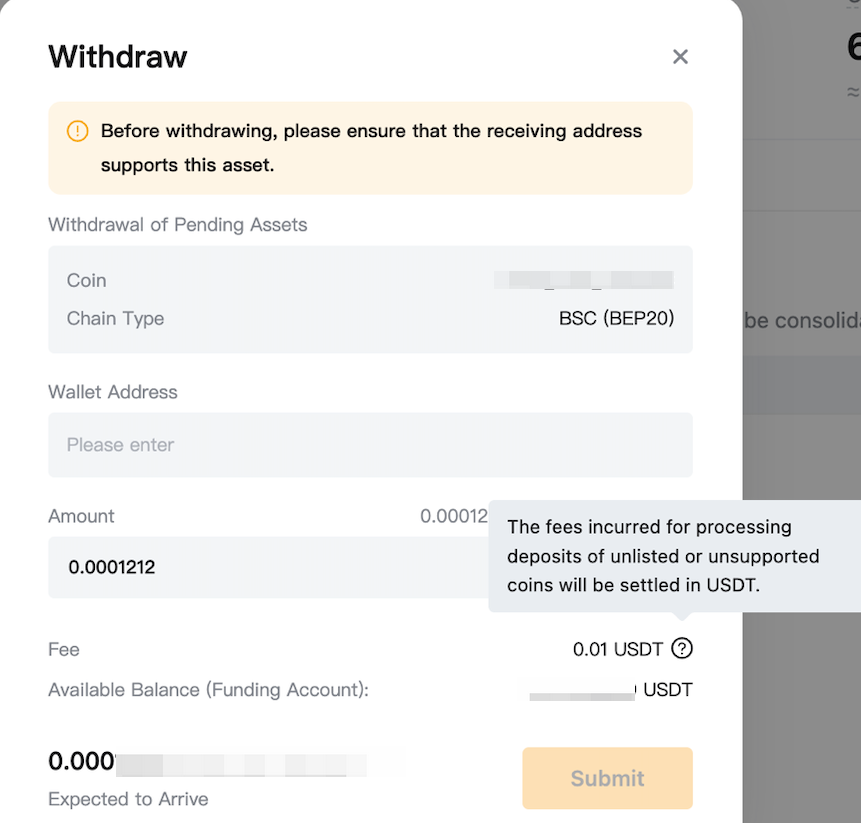This screenshot has width=861, height=823.
Task: Click the Amount label above the field
Action: point(81,516)
